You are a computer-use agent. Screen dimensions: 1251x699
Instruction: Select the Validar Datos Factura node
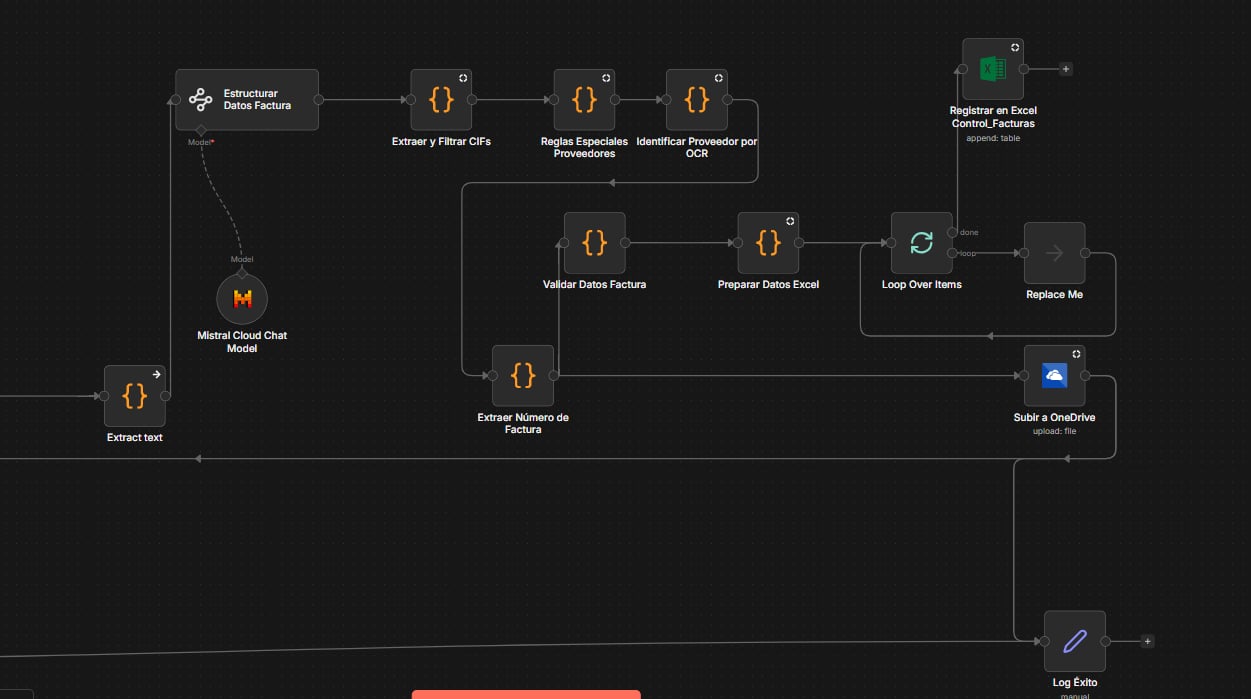(594, 243)
